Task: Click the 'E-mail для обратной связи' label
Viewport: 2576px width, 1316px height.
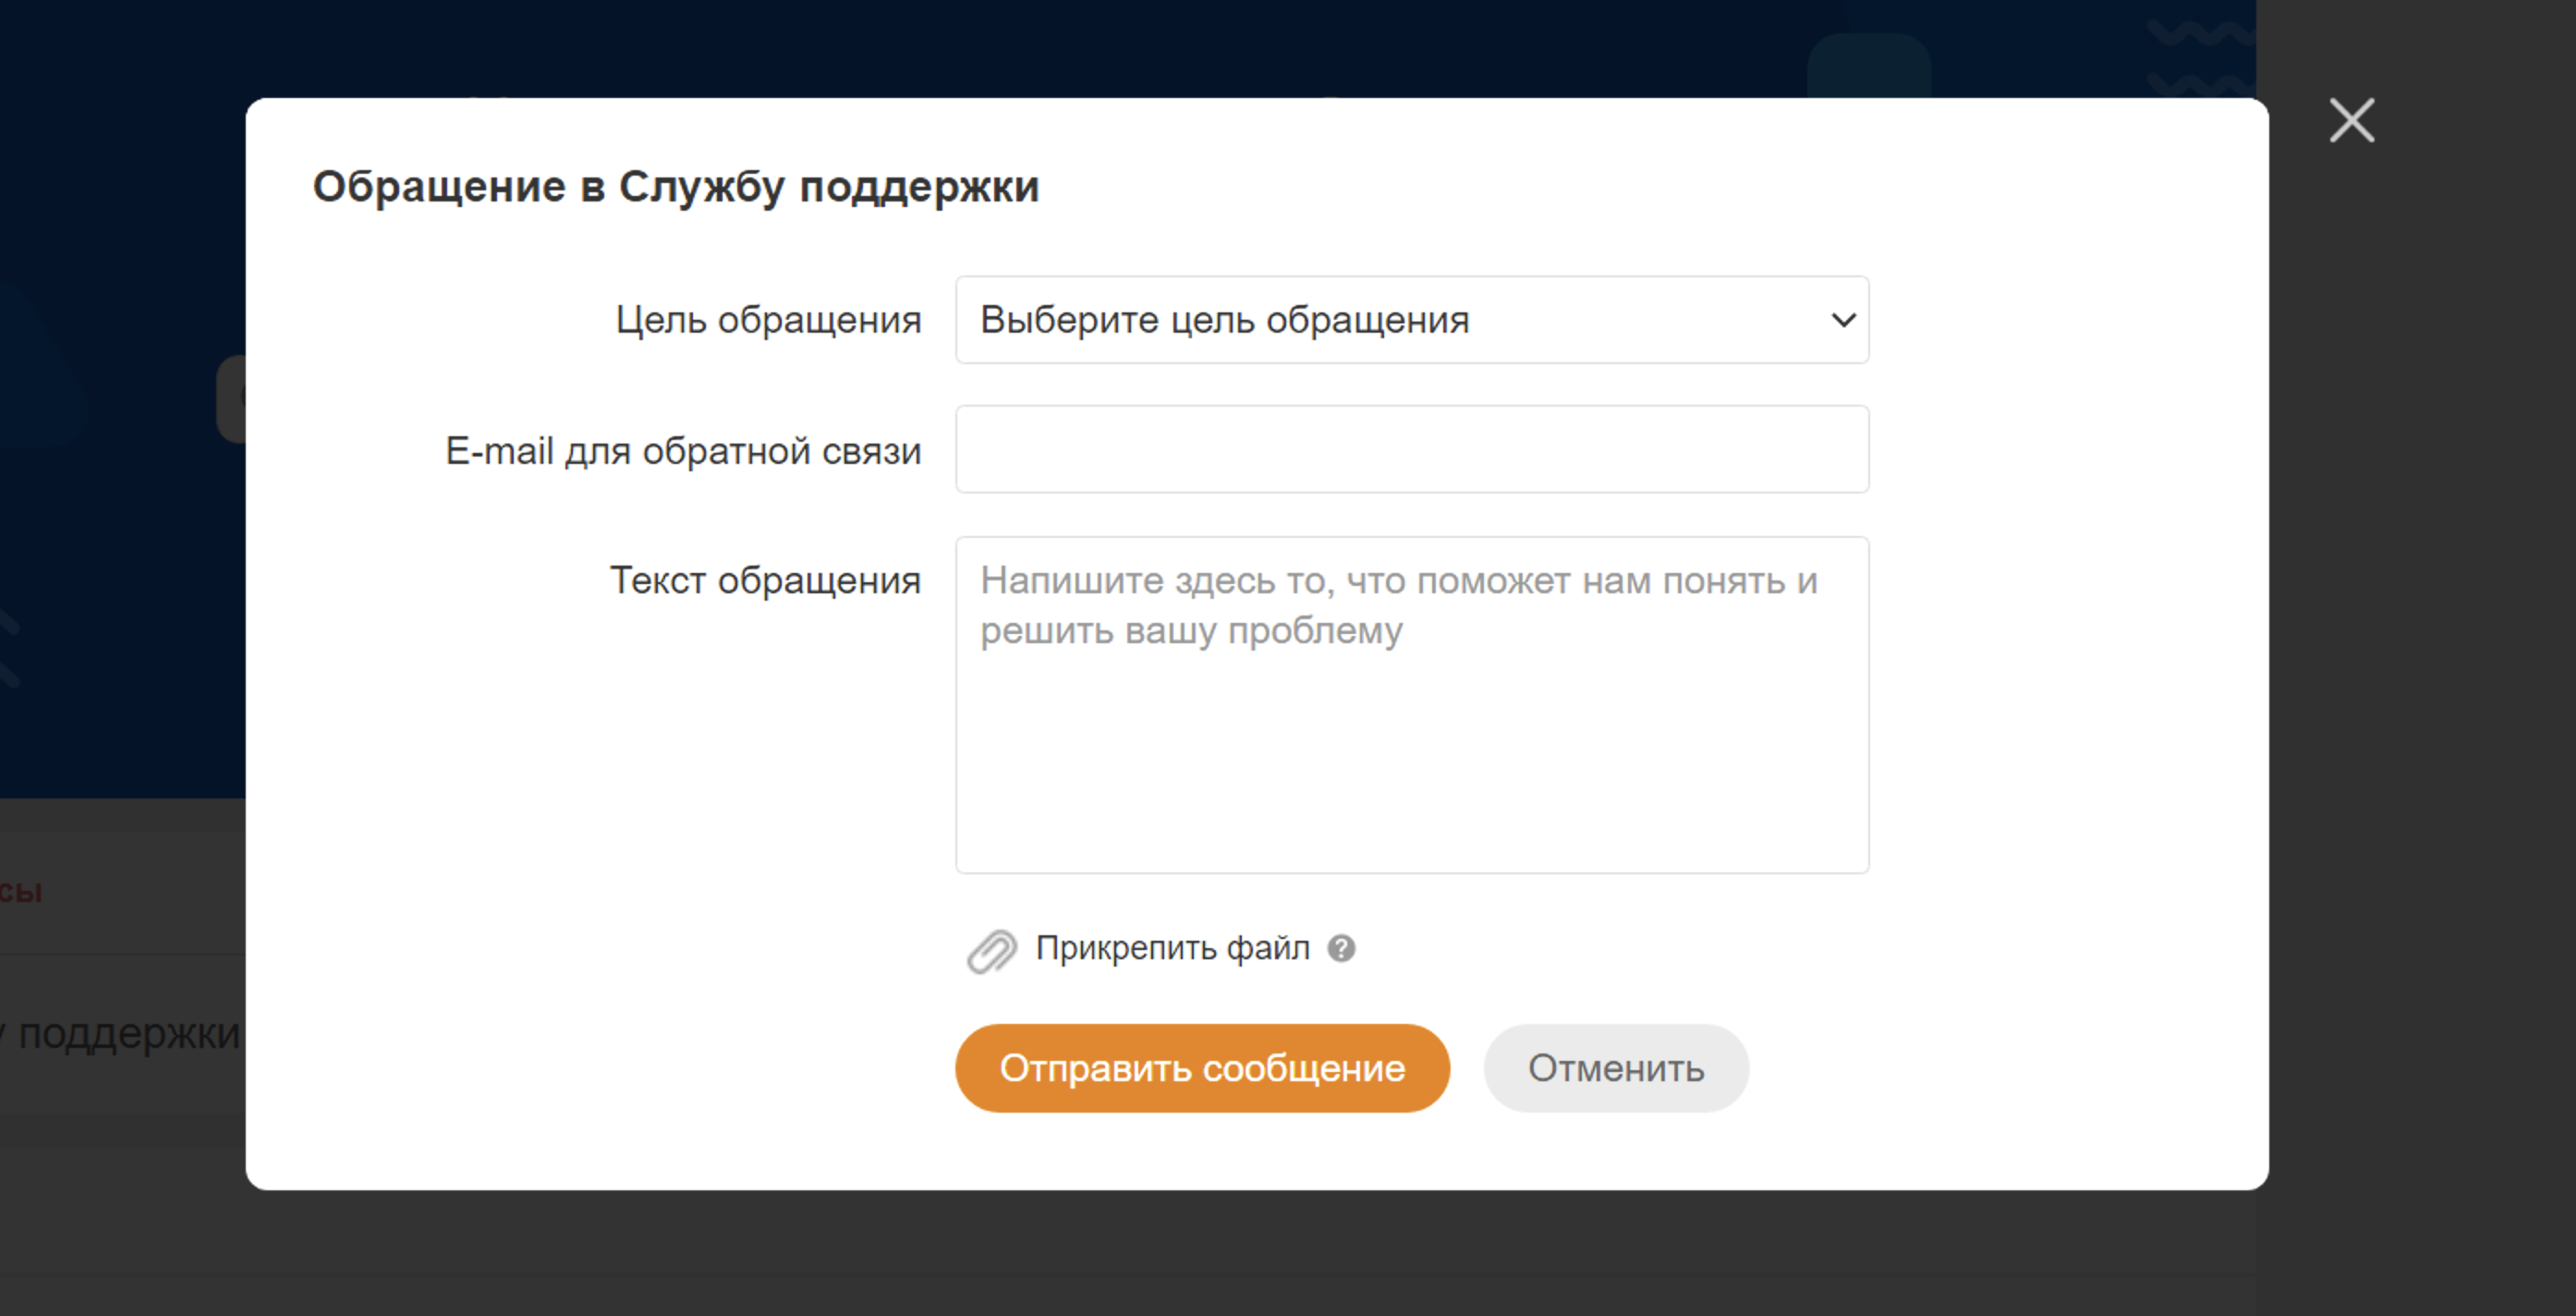Action: (683, 451)
